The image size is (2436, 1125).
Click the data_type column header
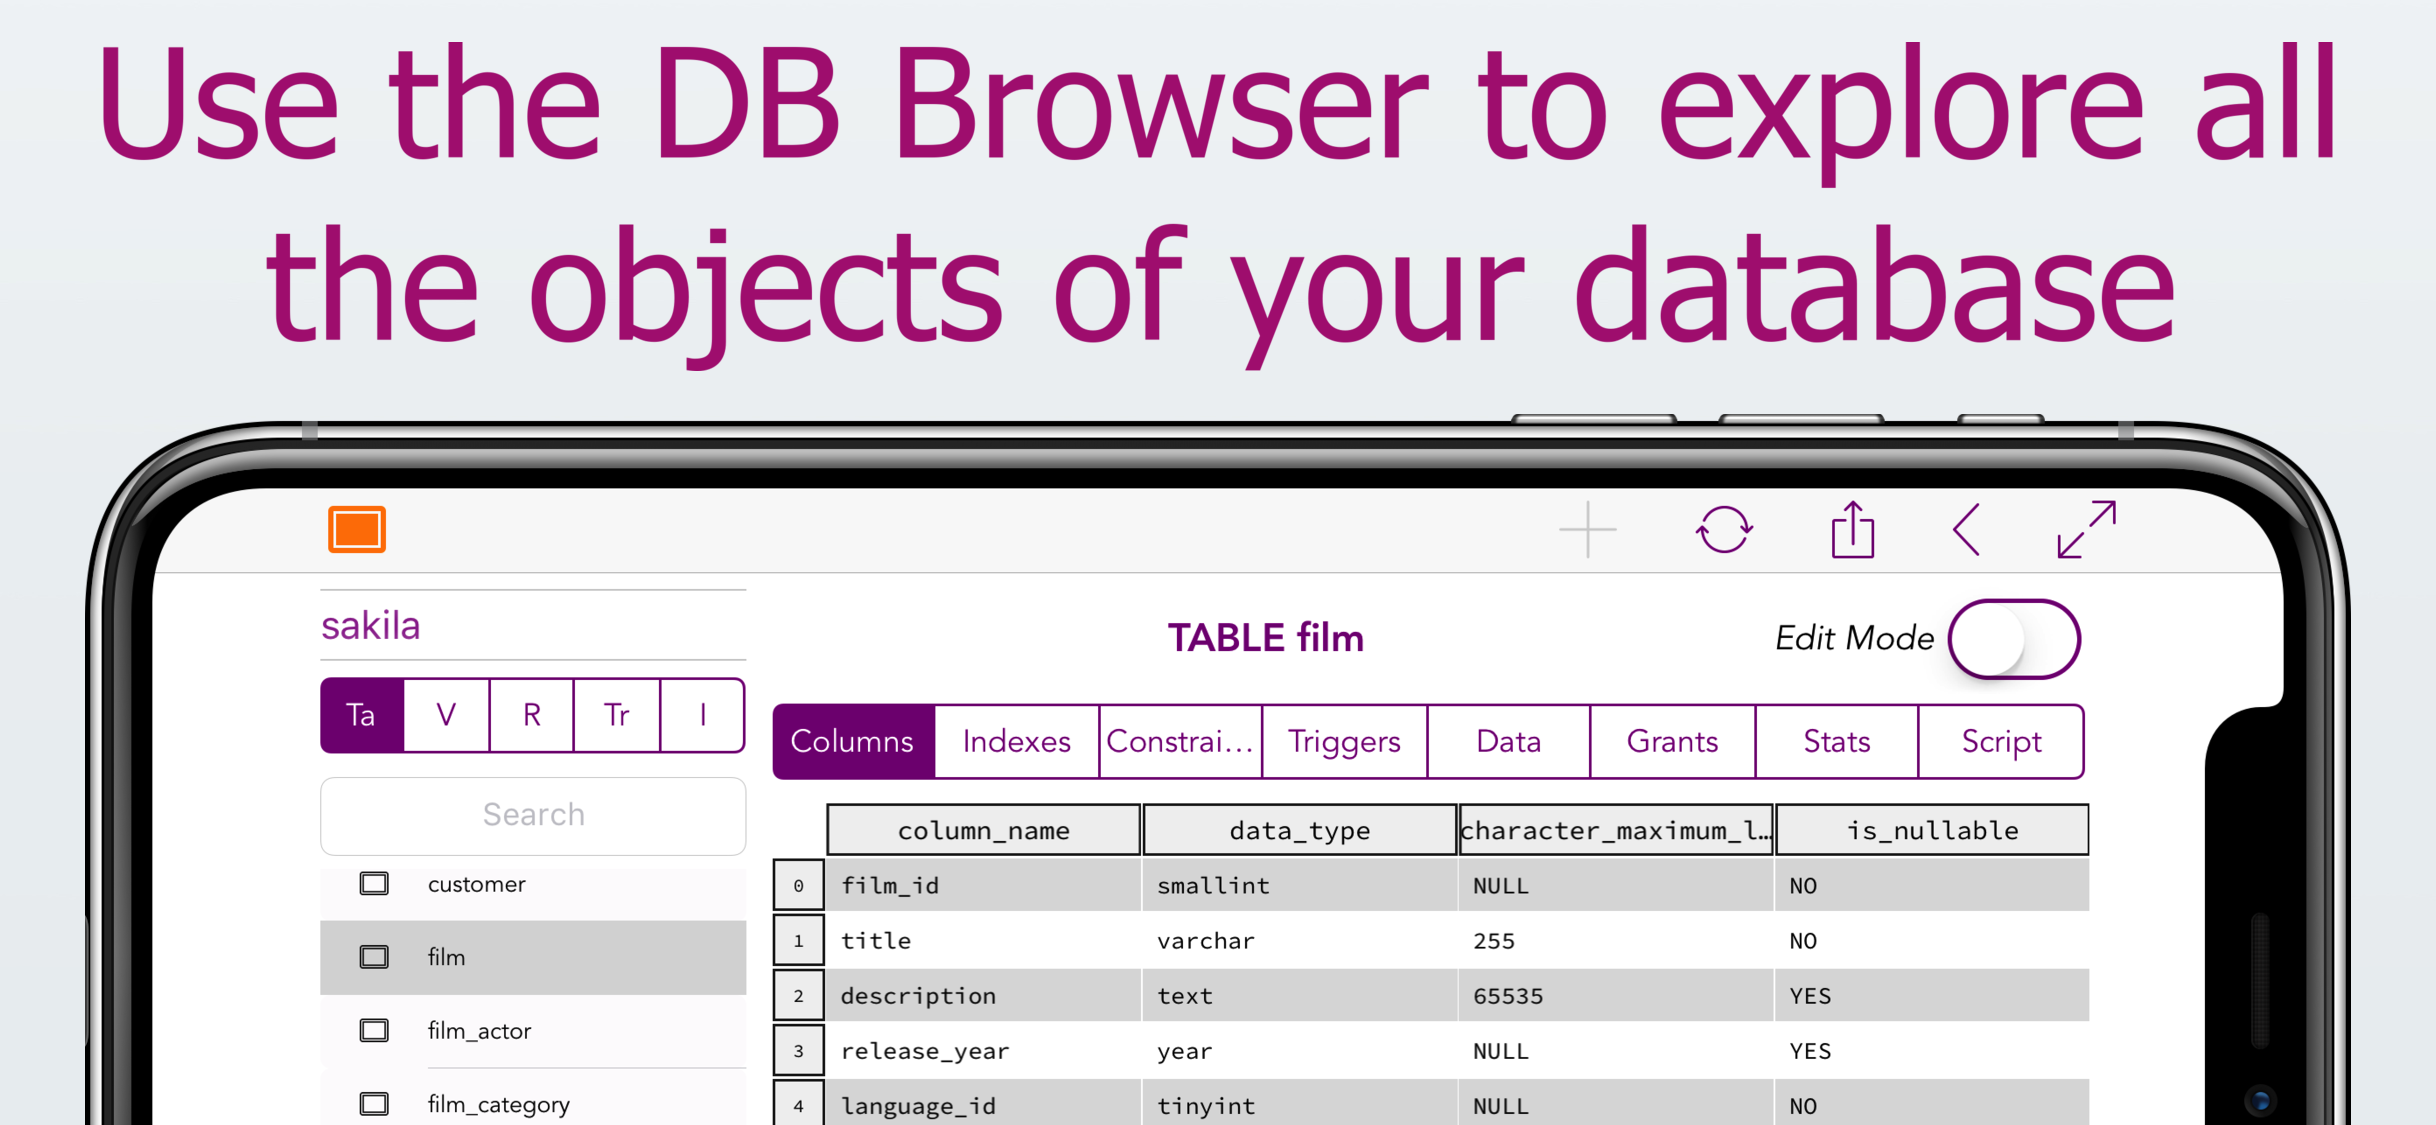[x=1300, y=830]
